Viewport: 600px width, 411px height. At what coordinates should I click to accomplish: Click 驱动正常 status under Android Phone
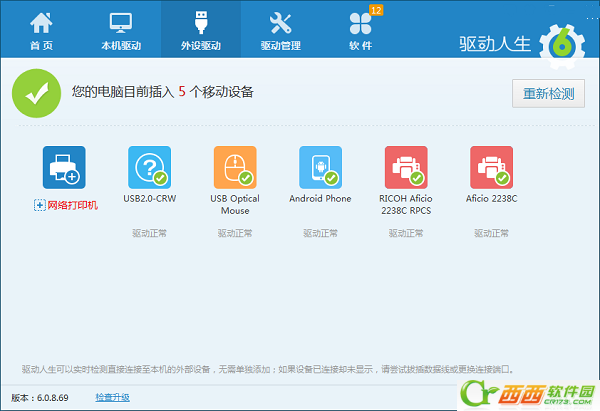click(320, 233)
